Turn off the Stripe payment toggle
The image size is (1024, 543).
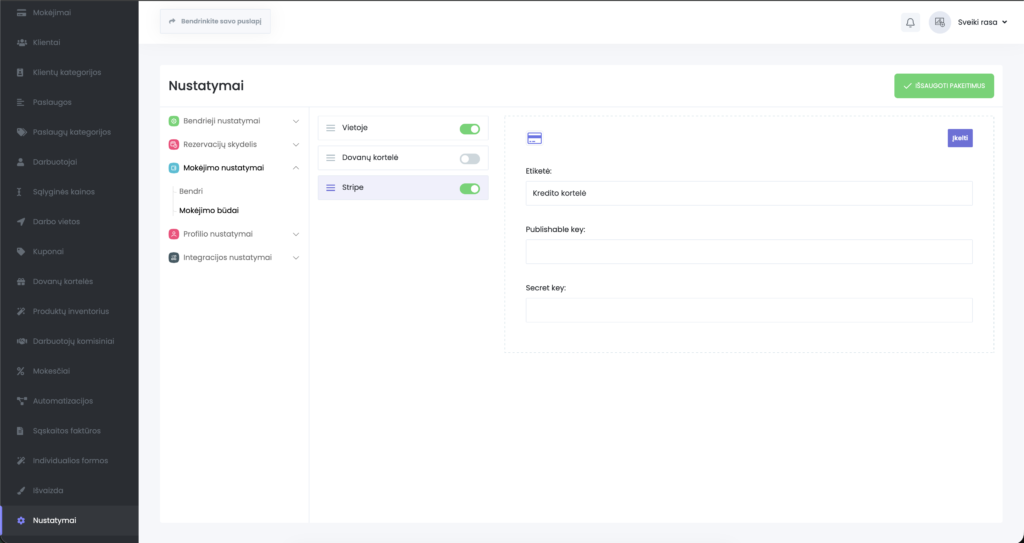click(469, 188)
